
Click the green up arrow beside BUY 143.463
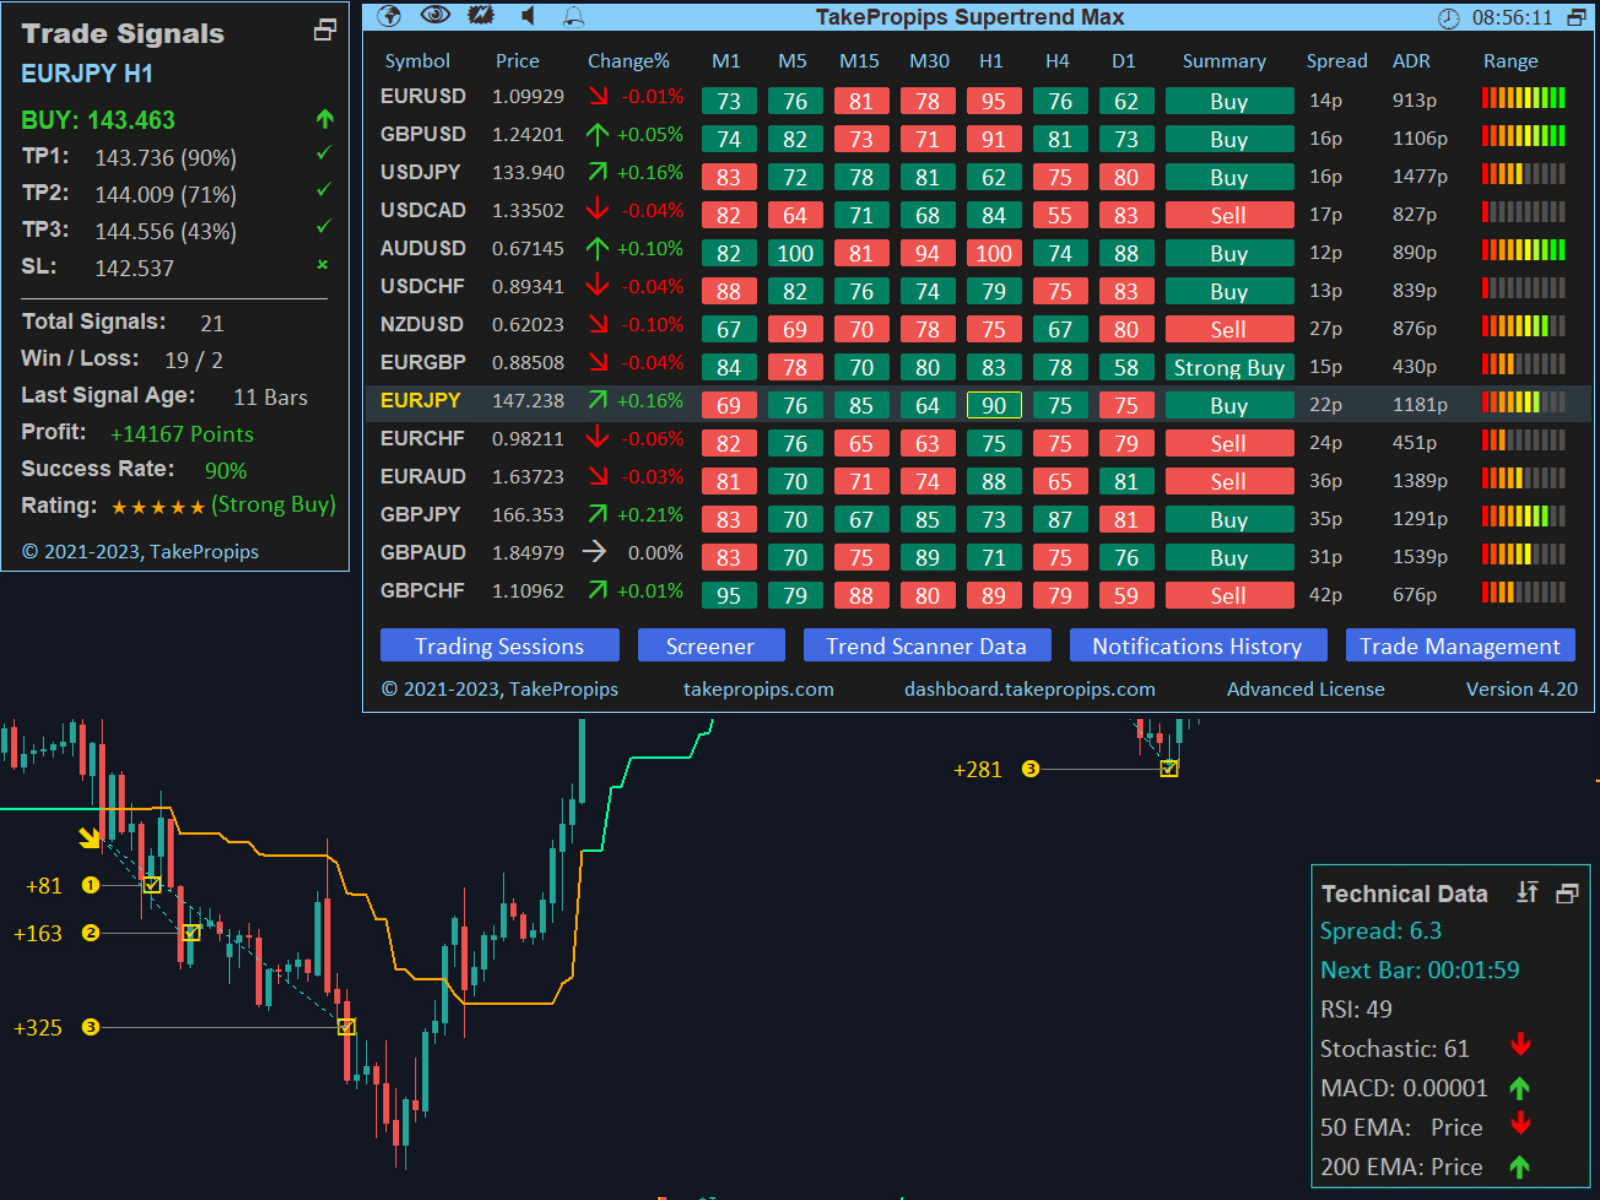(x=323, y=120)
